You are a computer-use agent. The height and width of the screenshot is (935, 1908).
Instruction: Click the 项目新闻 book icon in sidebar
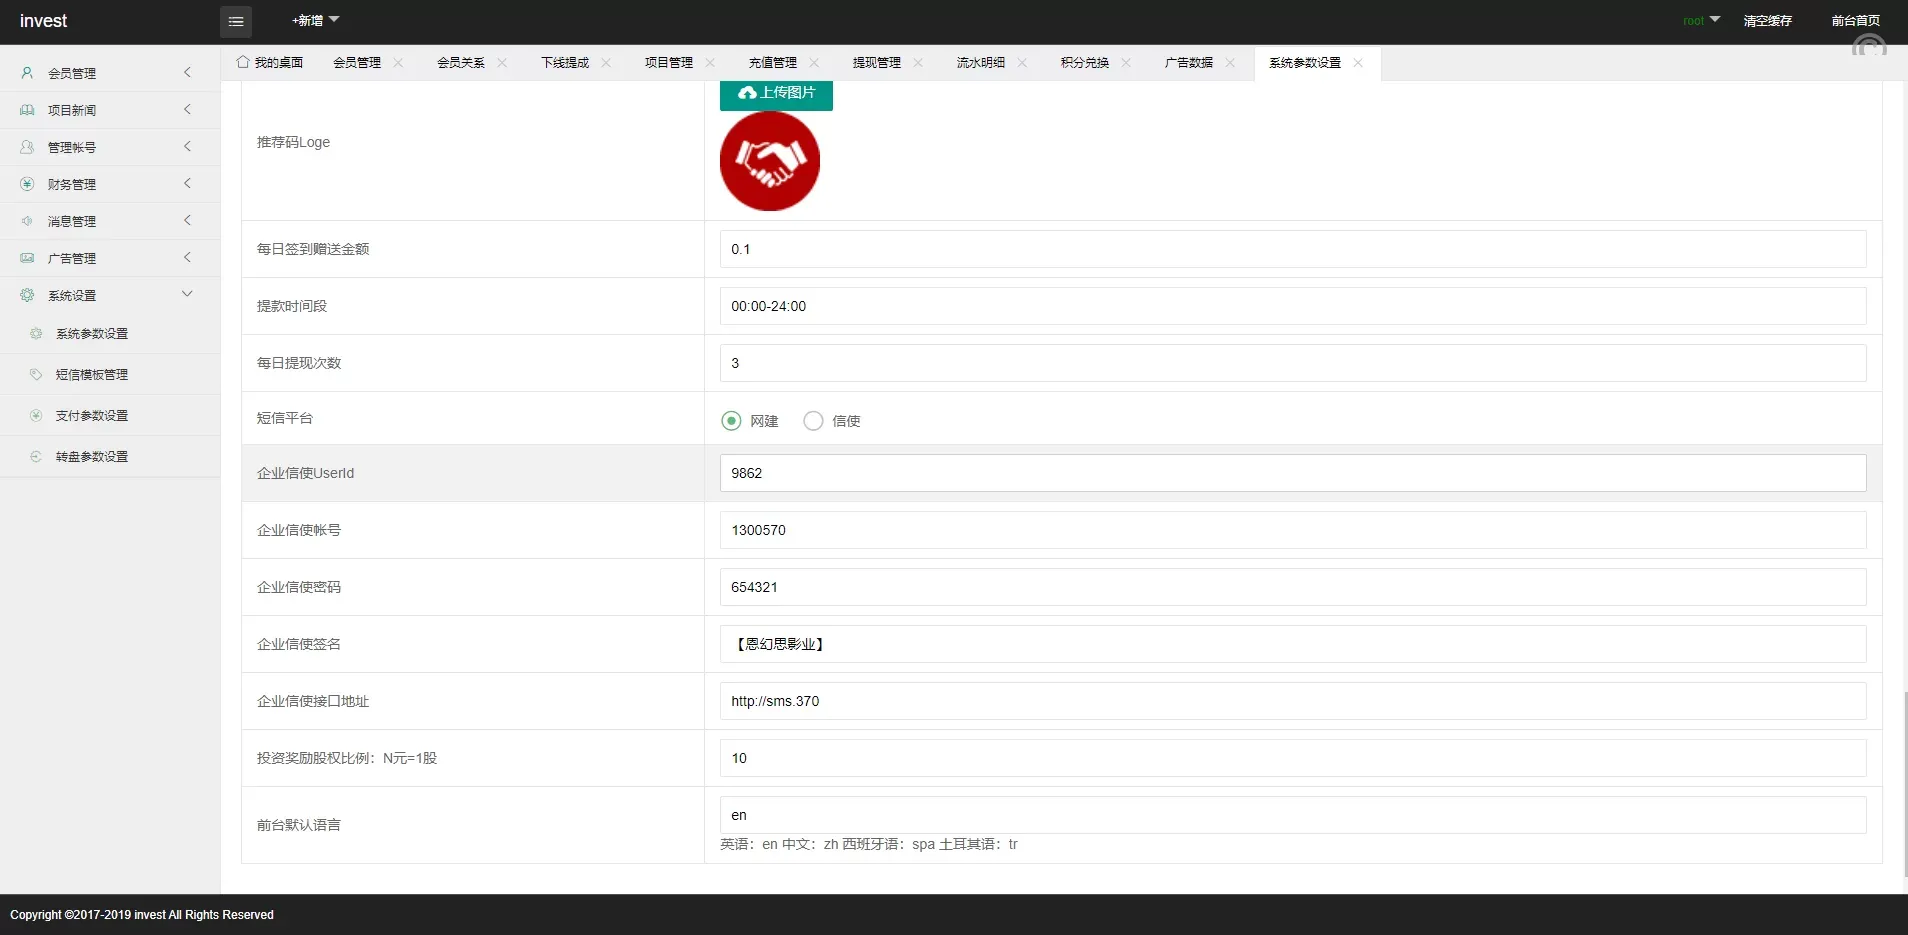pos(27,110)
